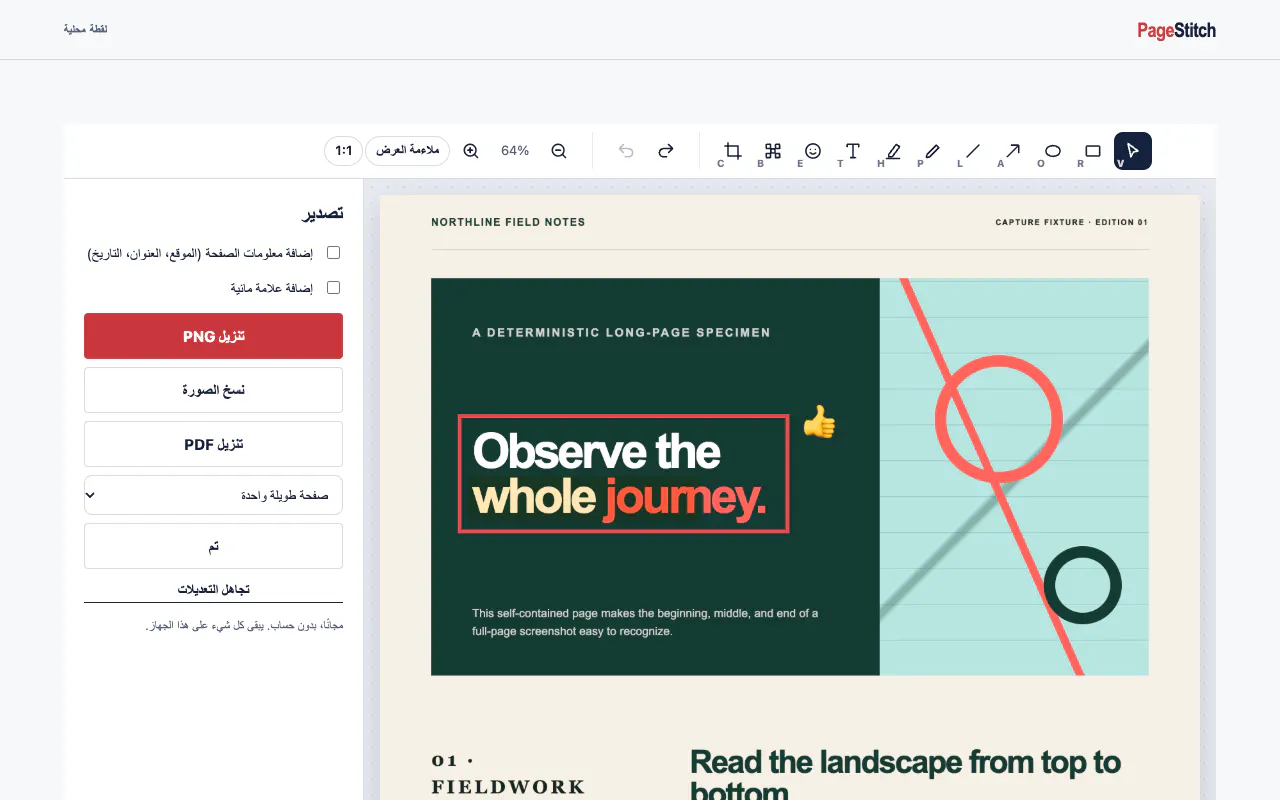Click the 64% zoom level text
Screen dimensions: 1280x800
515,151
